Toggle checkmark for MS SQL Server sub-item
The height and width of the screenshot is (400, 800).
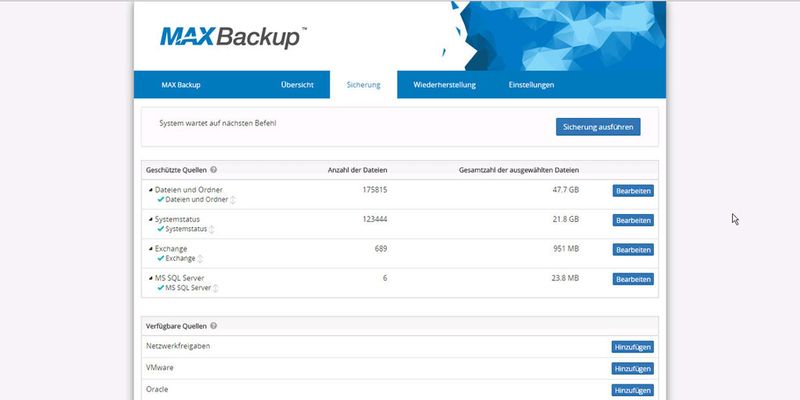click(x=161, y=288)
